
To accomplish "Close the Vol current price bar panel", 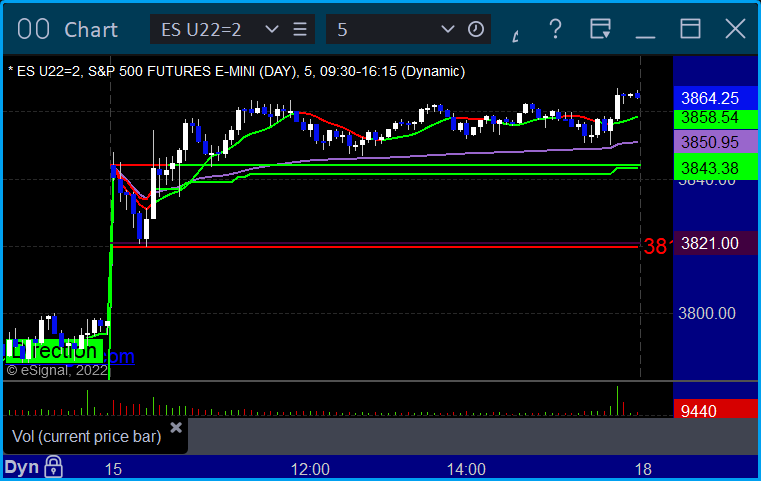I will pos(176,428).
